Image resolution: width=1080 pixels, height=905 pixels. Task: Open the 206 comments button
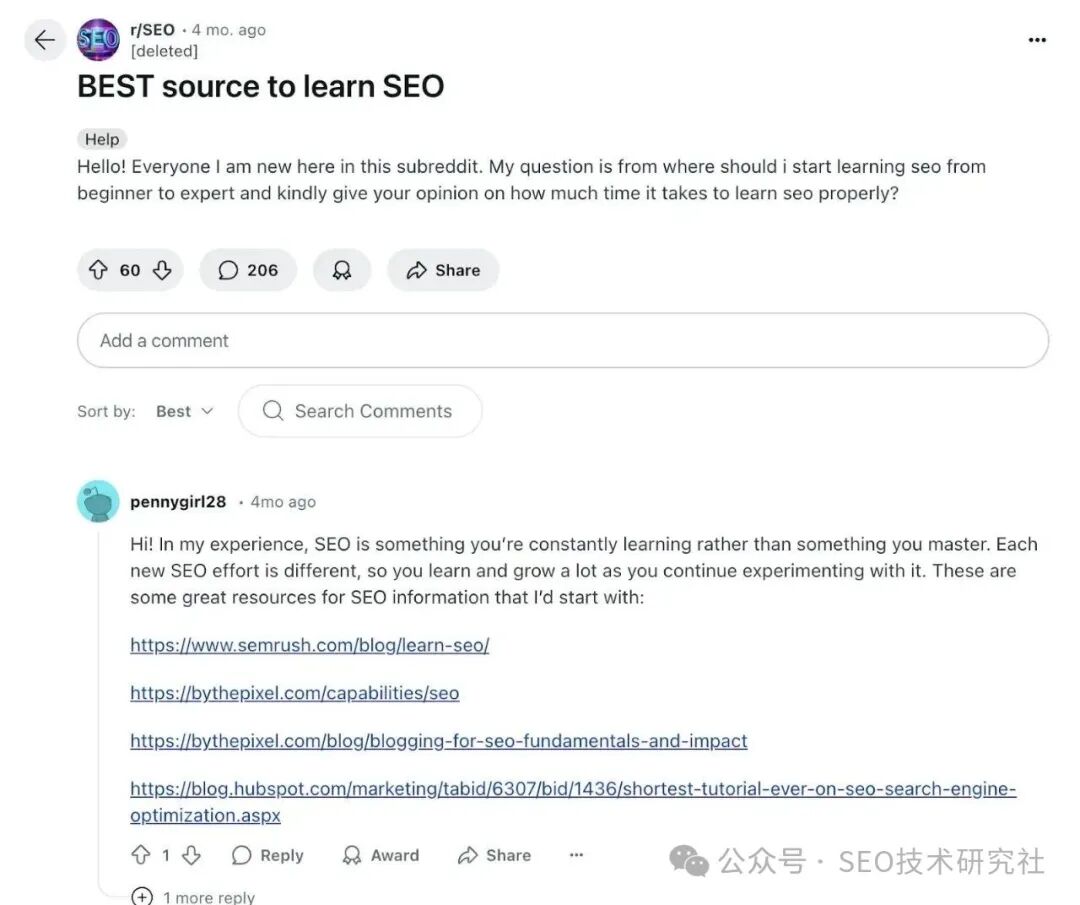tap(248, 270)
